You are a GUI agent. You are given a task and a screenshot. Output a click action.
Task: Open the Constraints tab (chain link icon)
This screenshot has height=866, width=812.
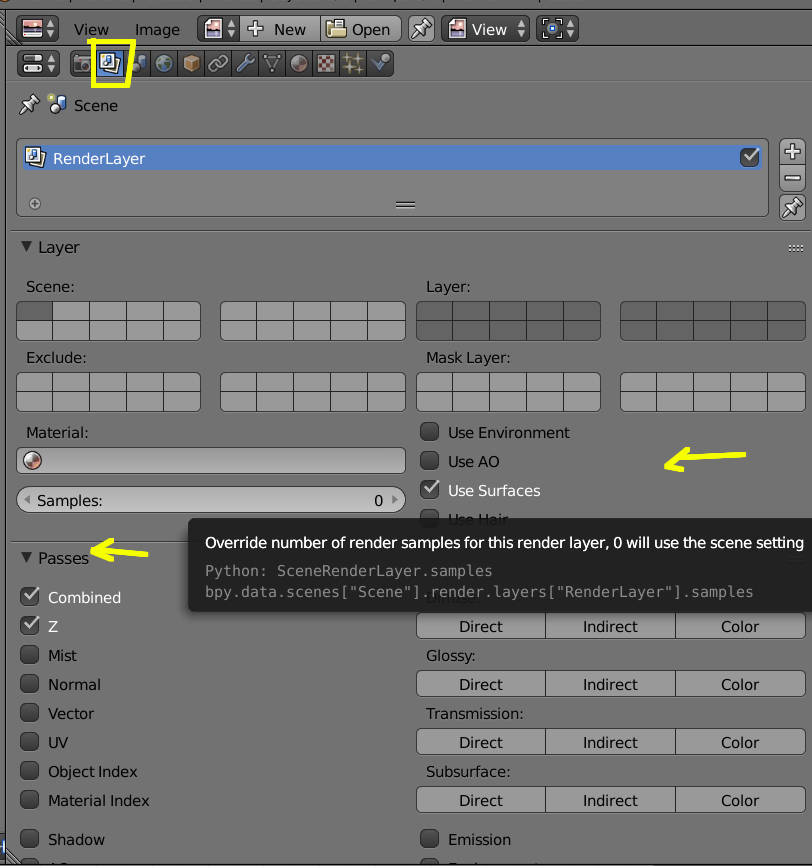(218, 64)
